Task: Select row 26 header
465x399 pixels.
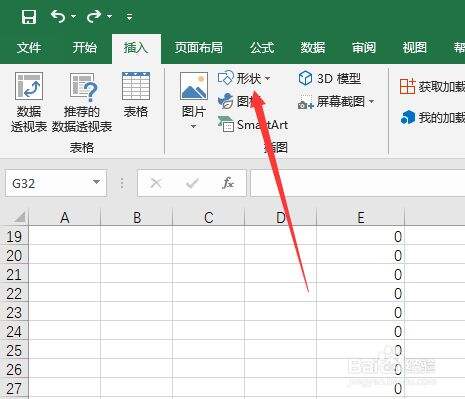Action: tap(14, 370)
